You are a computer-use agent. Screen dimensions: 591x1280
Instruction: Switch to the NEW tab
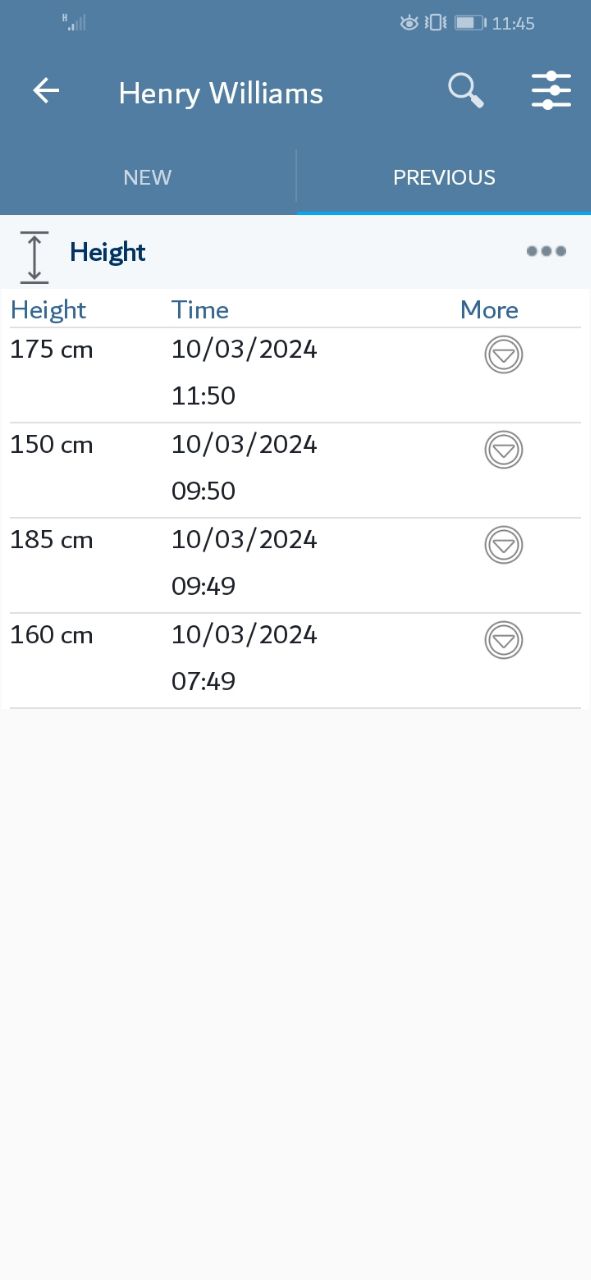tap(148, 178)
